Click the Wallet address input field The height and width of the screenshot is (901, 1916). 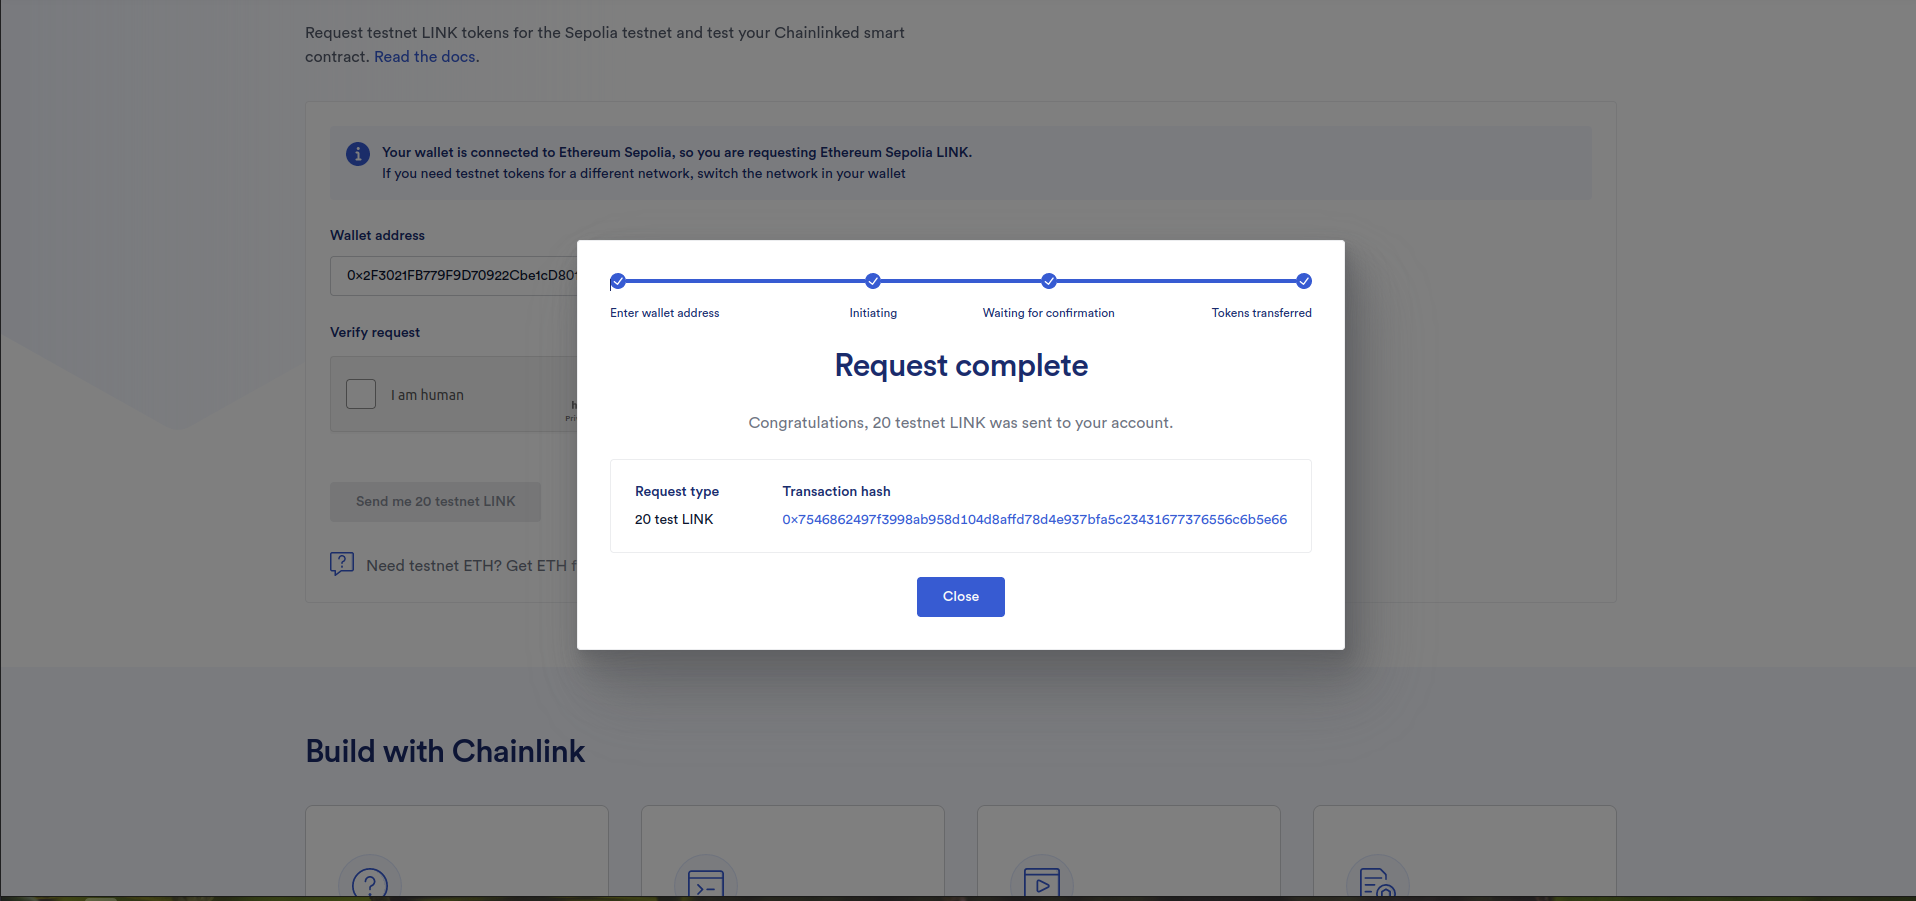[455, 276]
